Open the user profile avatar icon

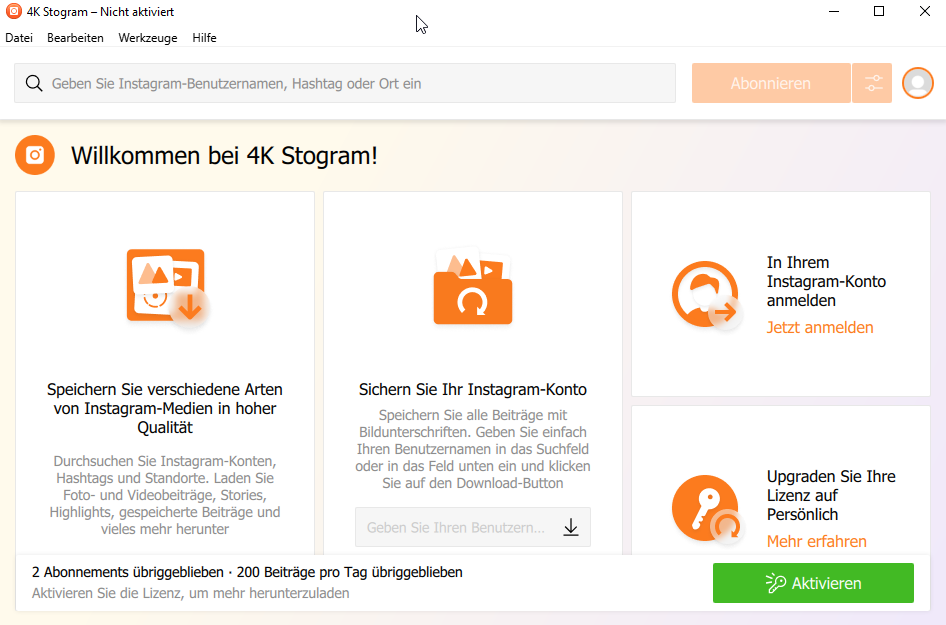point(918,83)
